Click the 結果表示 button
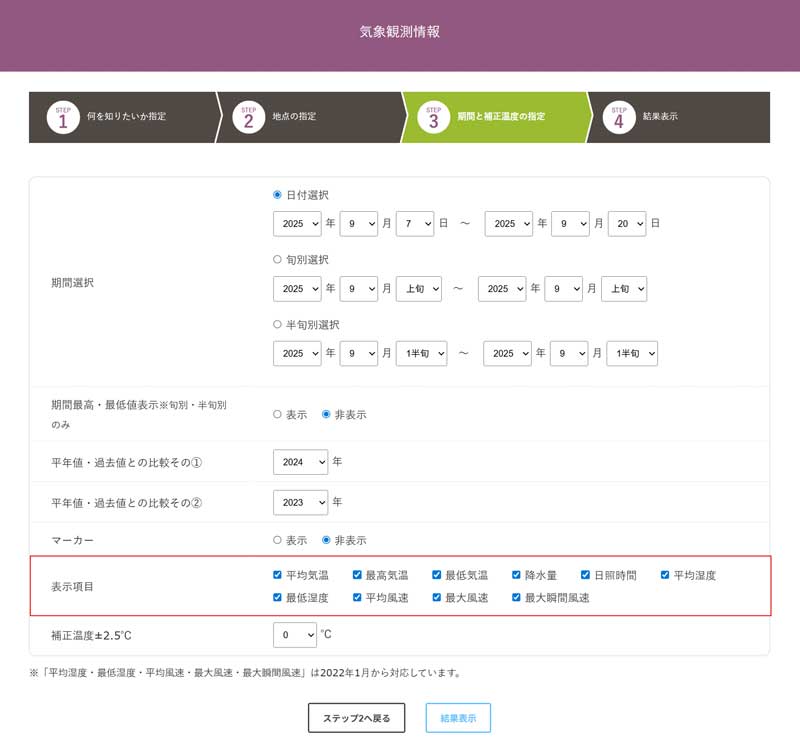This screenshot has height=756, width=800. point(458,718)
